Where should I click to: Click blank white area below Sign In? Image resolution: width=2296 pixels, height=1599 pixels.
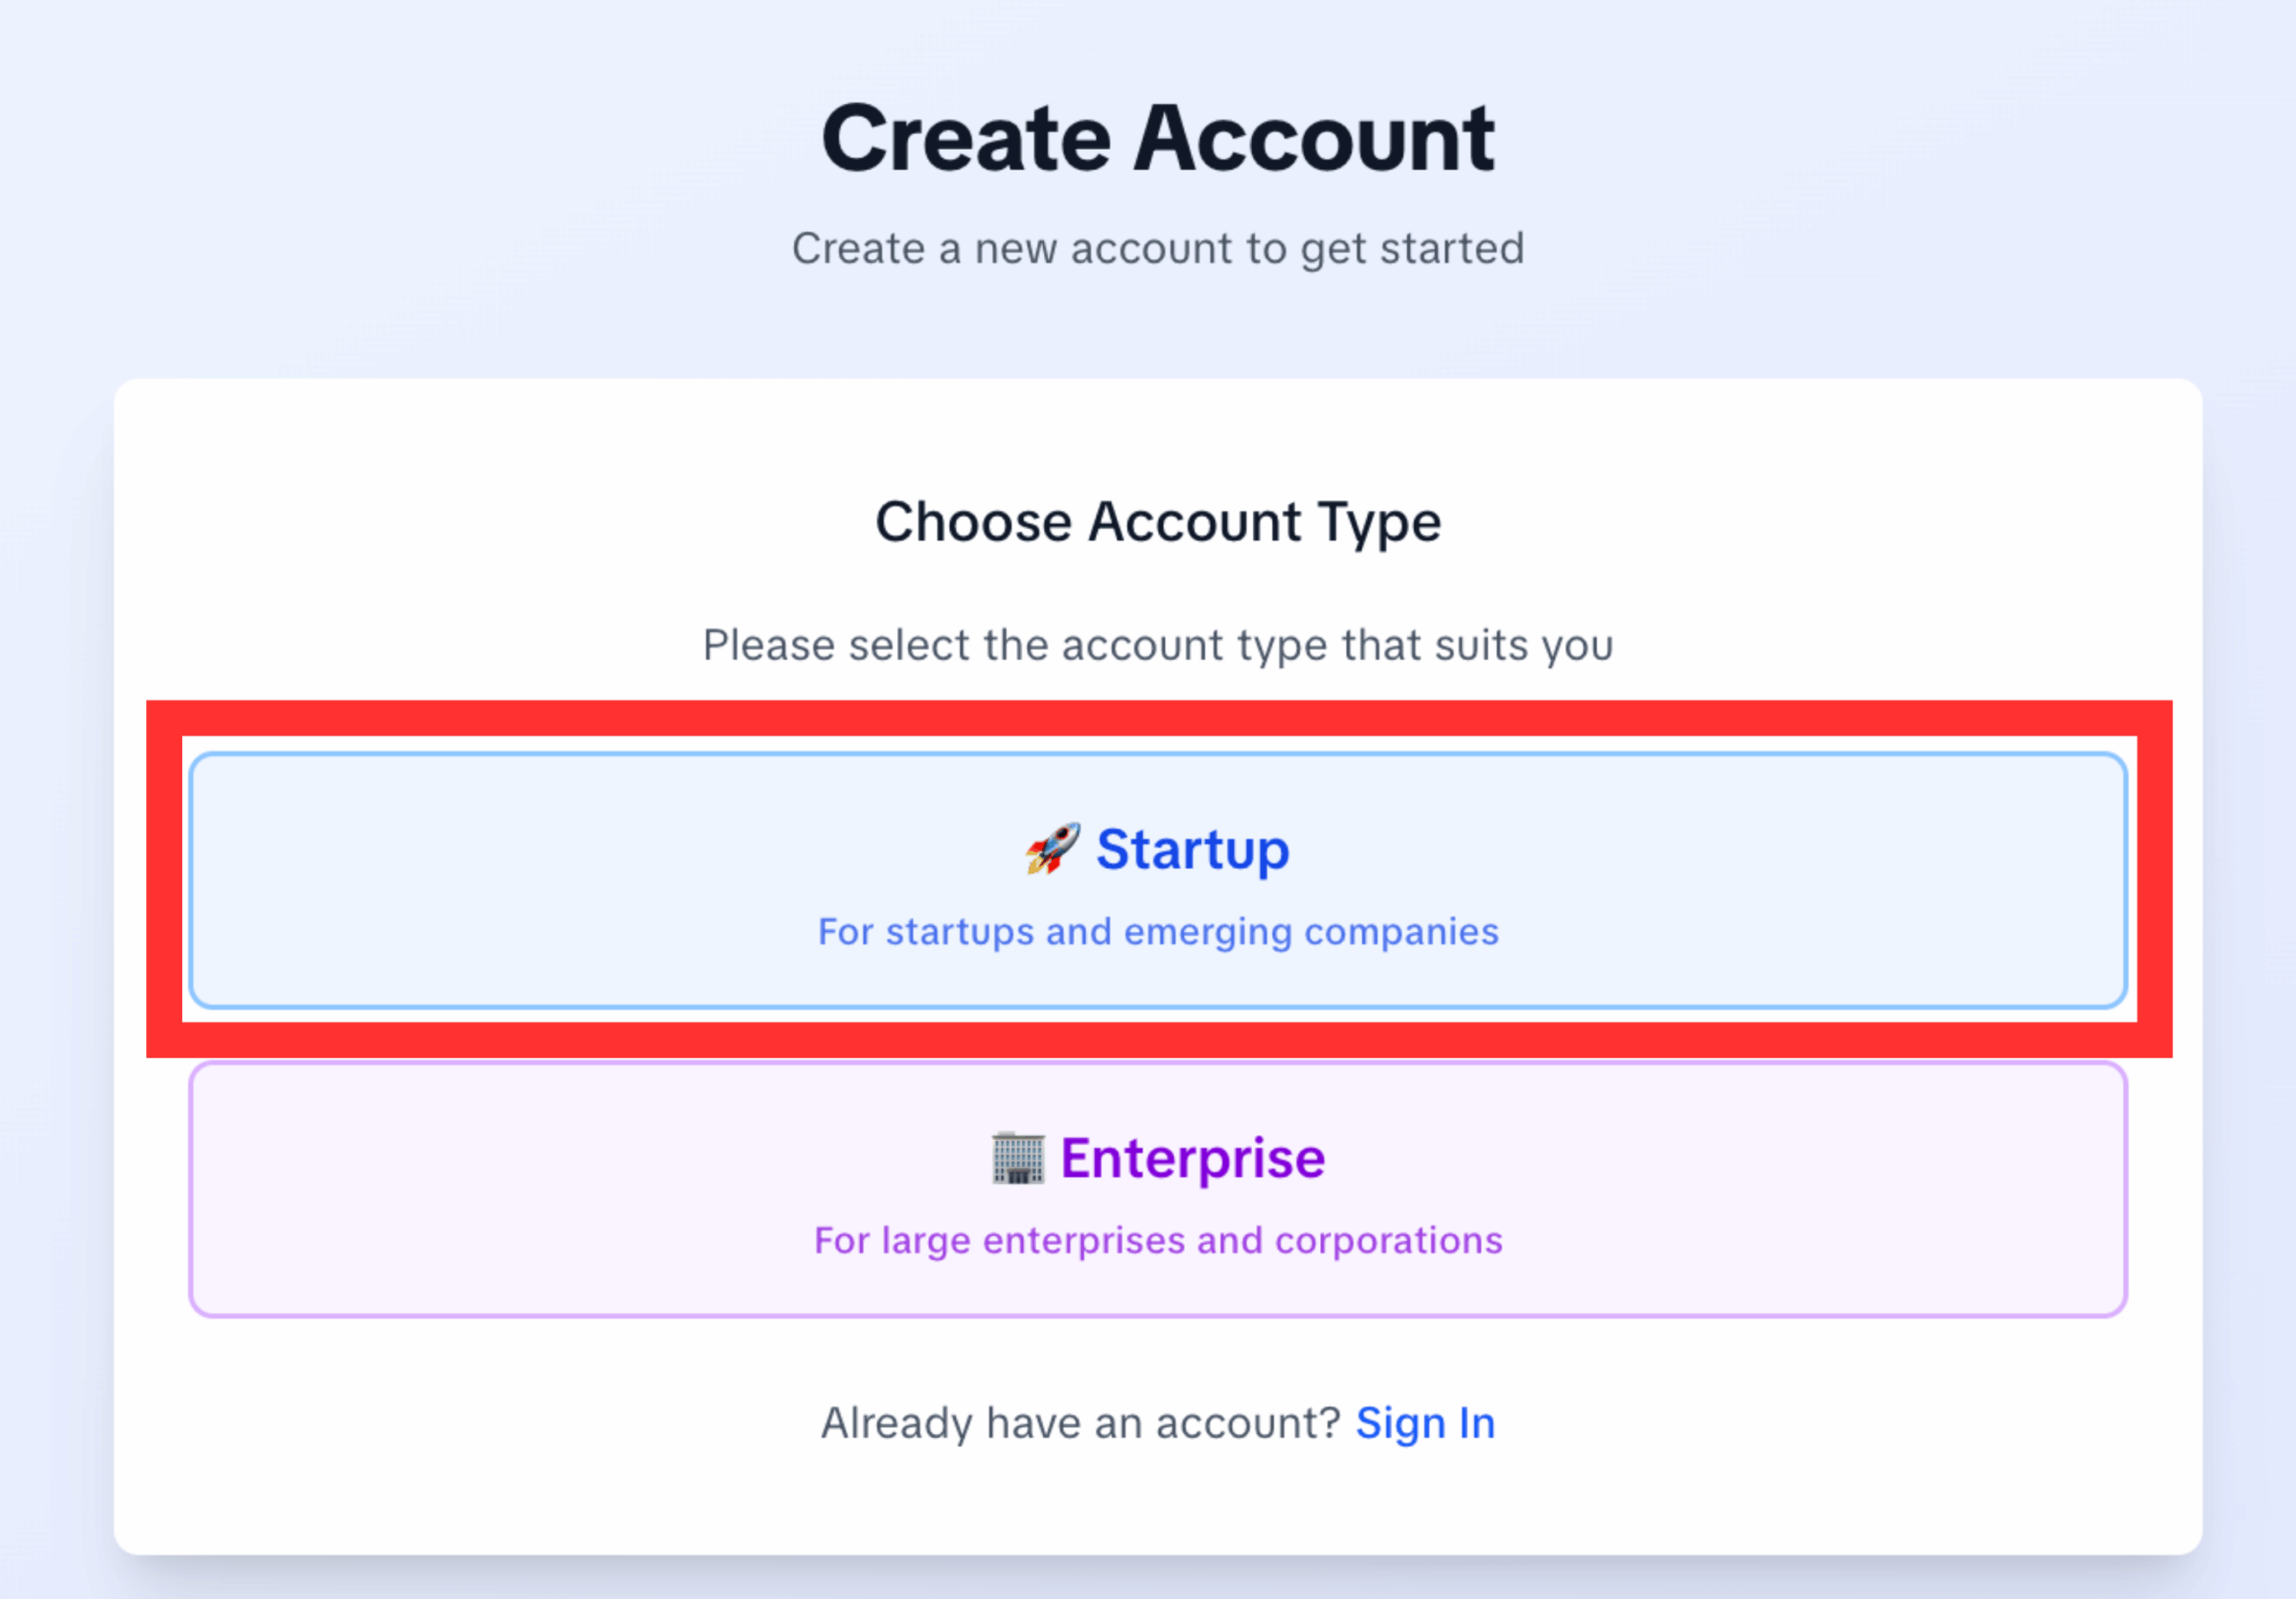[x=1158, y=1500]
